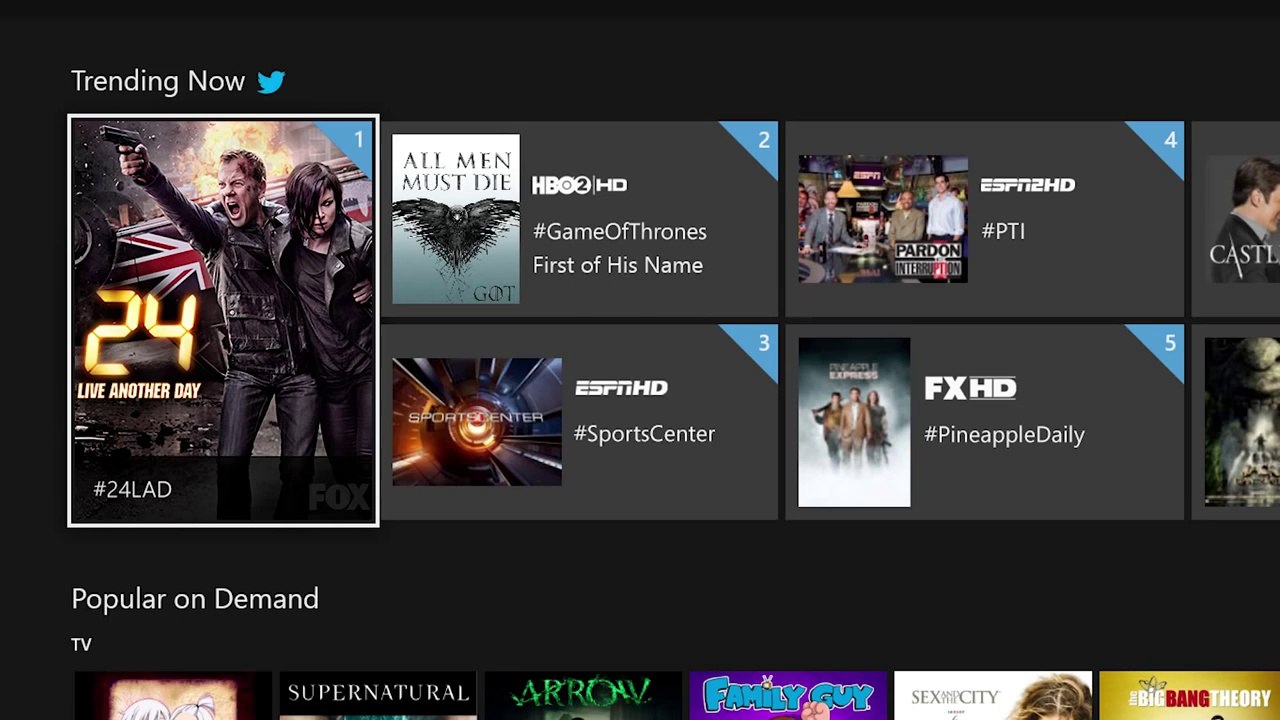This screenshot has width=1280, height=720.
Task: Open the Sex and the City tile
Action: click(x=993, y=696)
